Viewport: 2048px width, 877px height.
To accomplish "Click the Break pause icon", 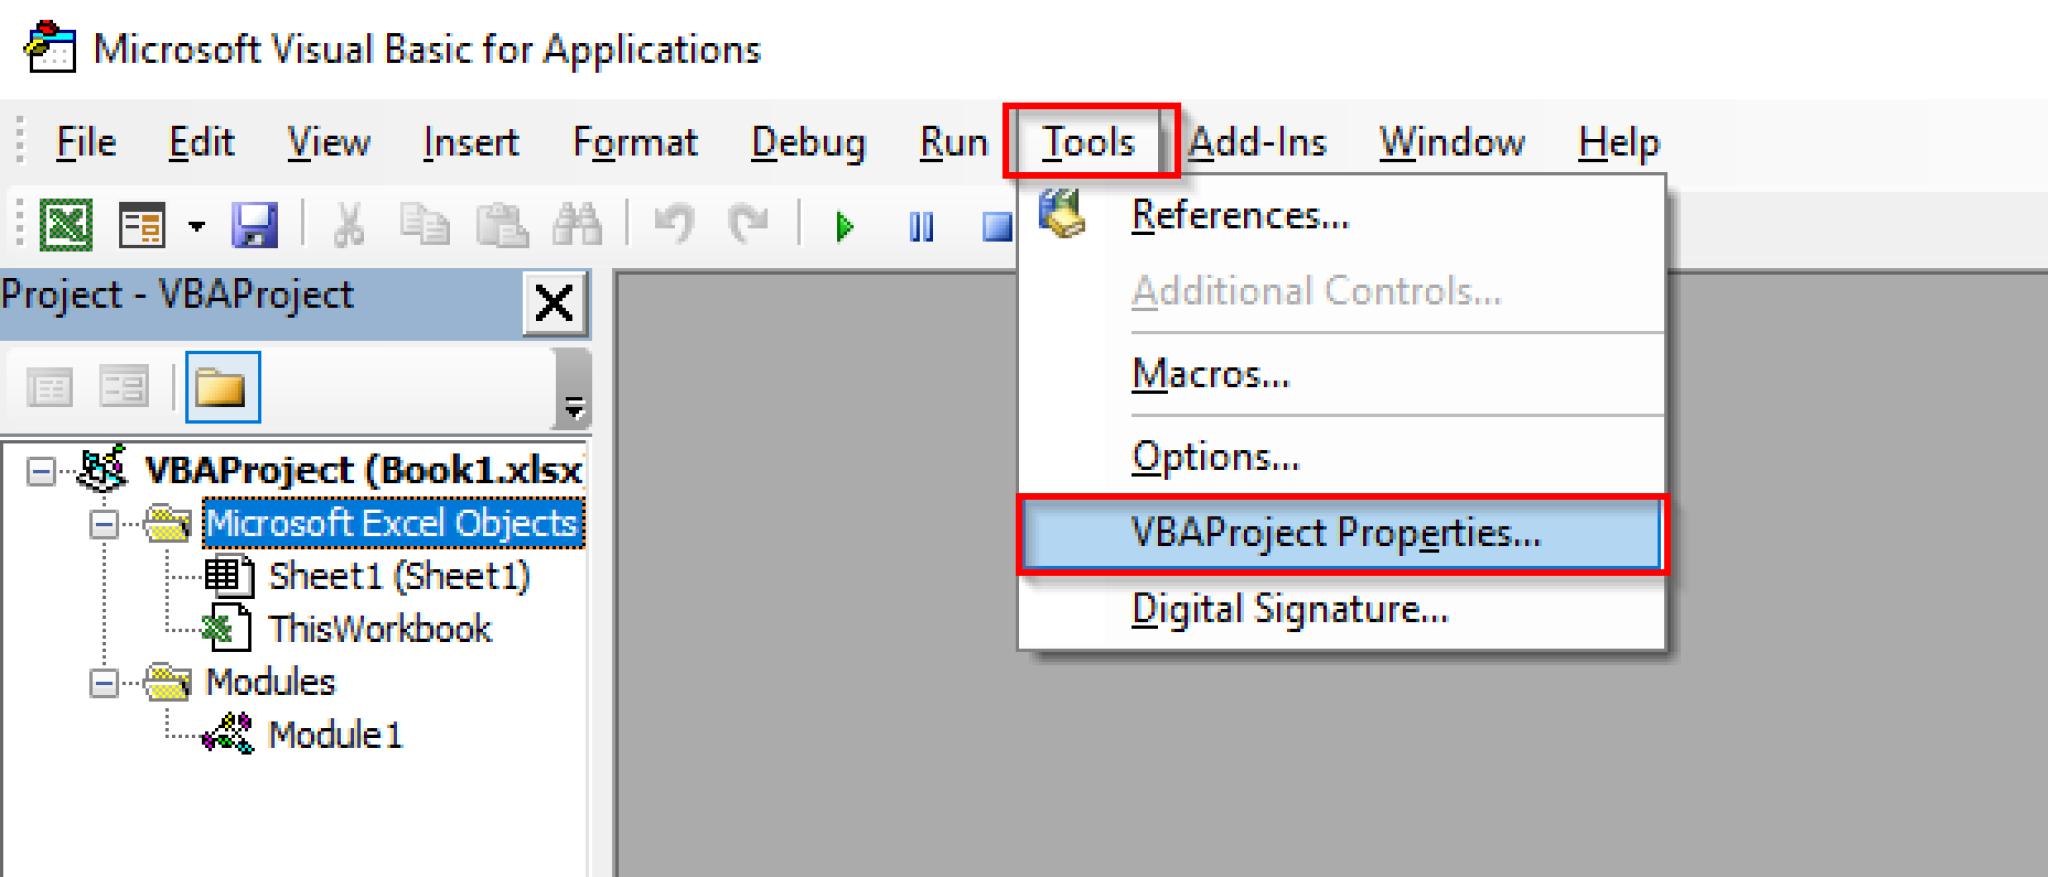I will tap(920, 224).
